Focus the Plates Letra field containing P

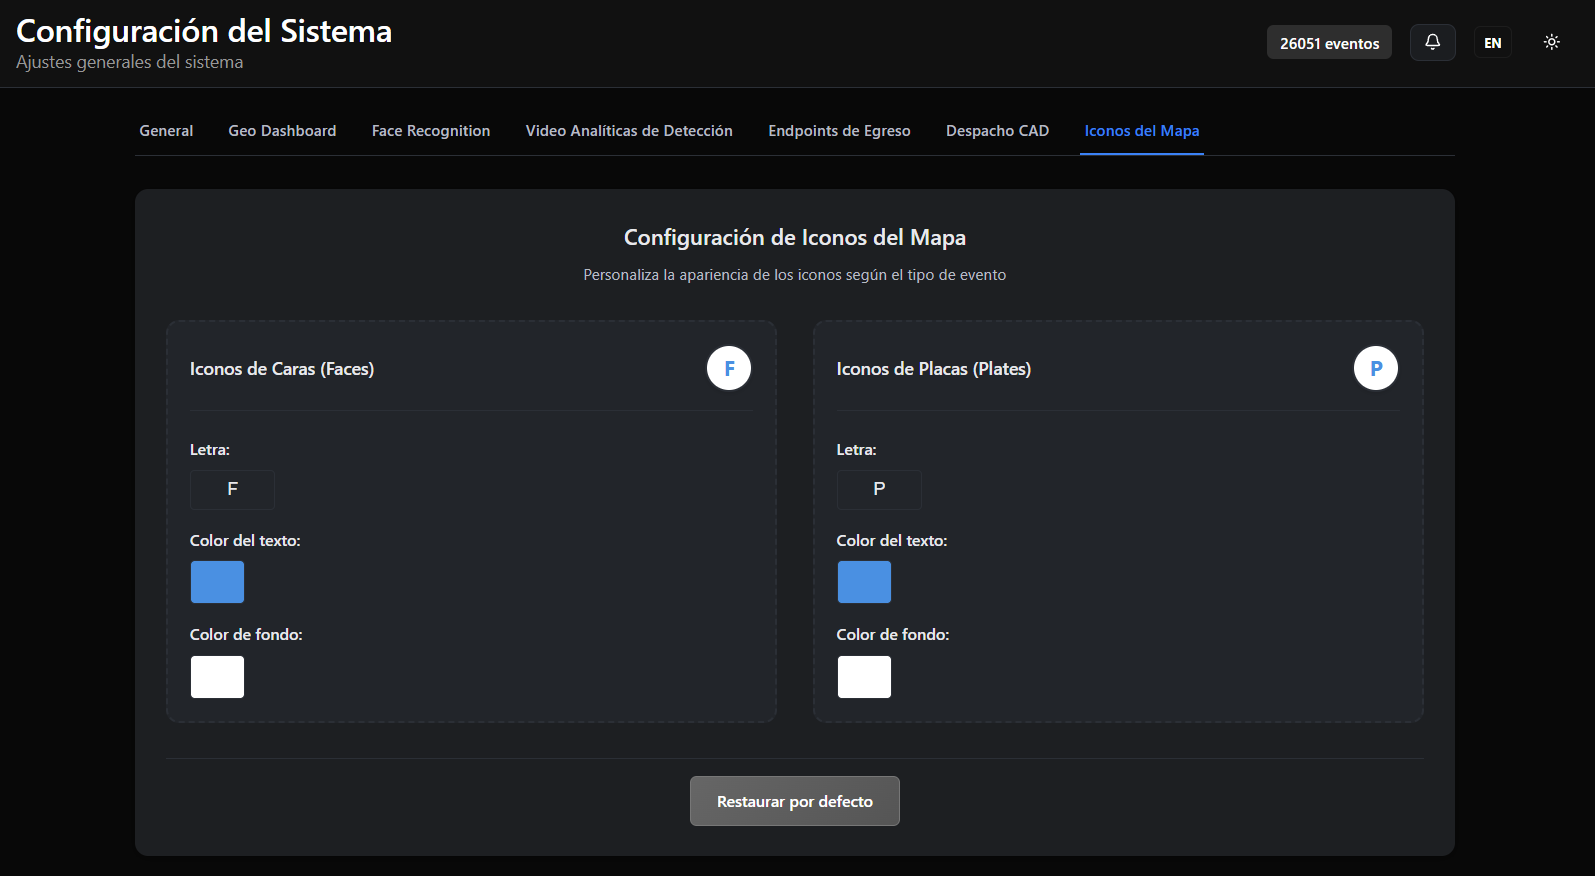pyautogui.click(x=879, y=489)
